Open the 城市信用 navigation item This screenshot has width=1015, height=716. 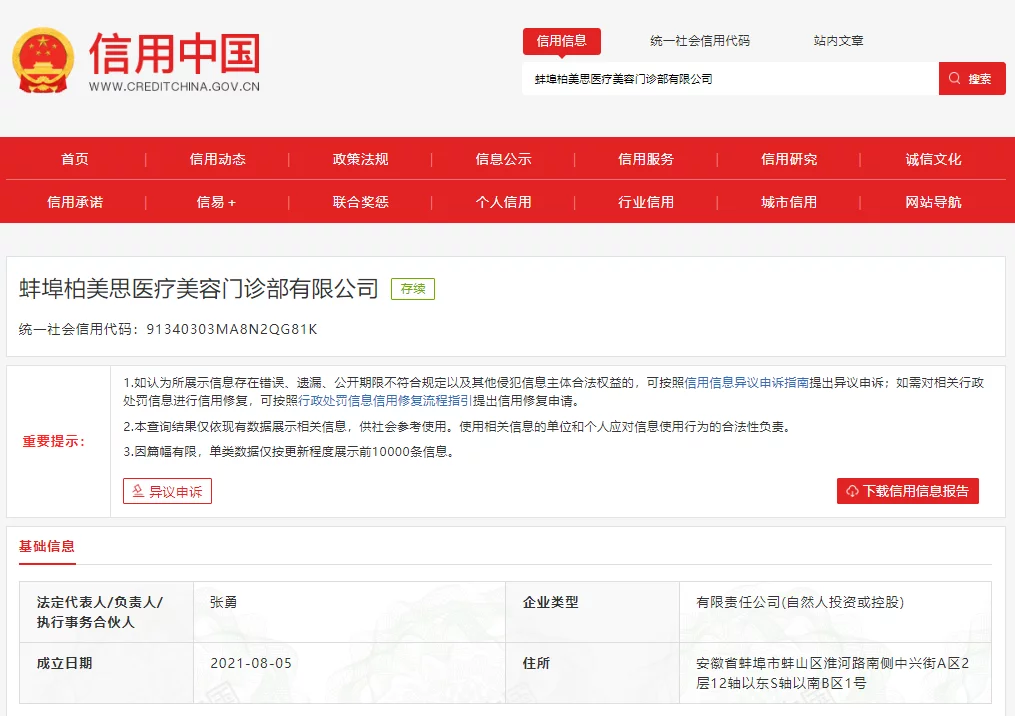tap(789, 202)
